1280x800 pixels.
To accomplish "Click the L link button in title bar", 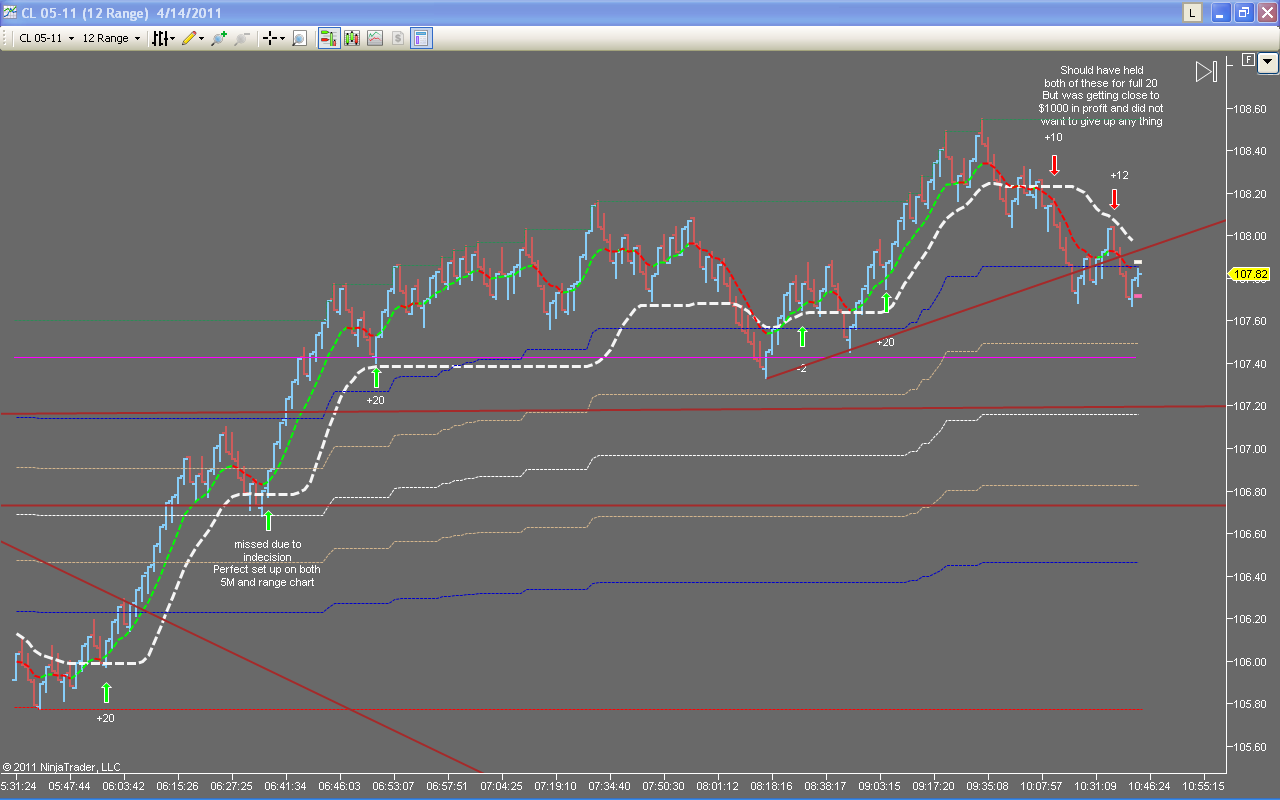I will (1192, 13).
